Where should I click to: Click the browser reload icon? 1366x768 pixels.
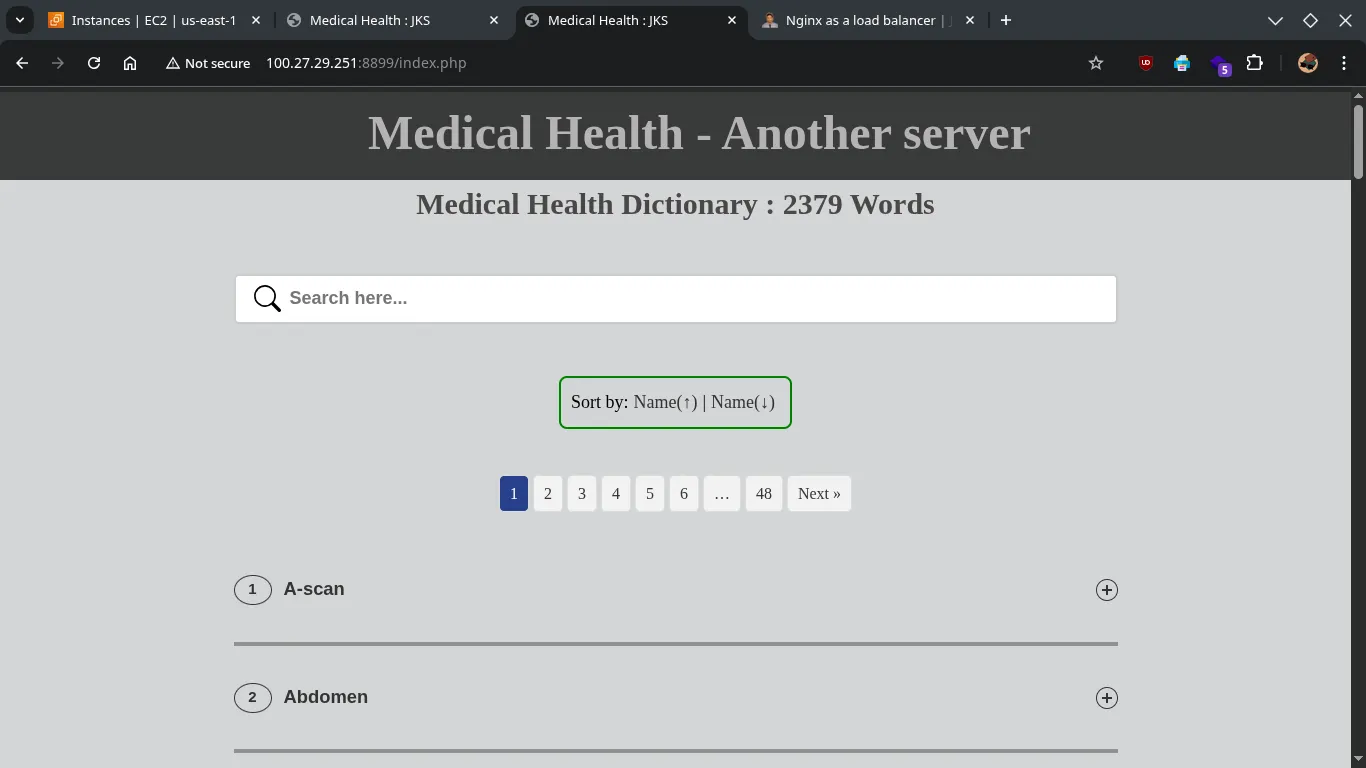(x=94, y=63)
